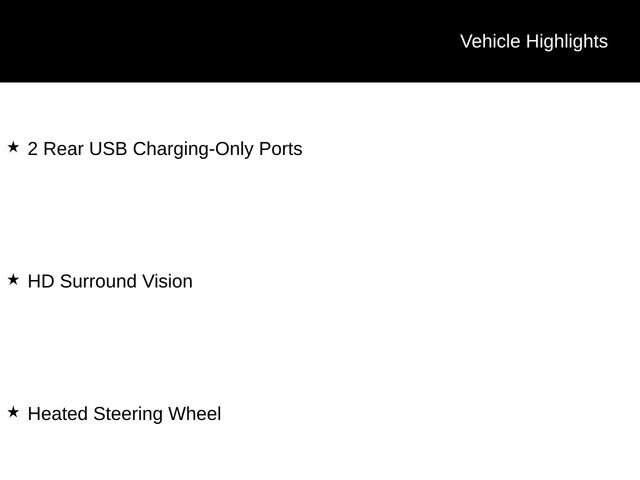Select the word 'Wheel' in the last highlight
This screenshot has height=480, width=640.
point(195,413)
